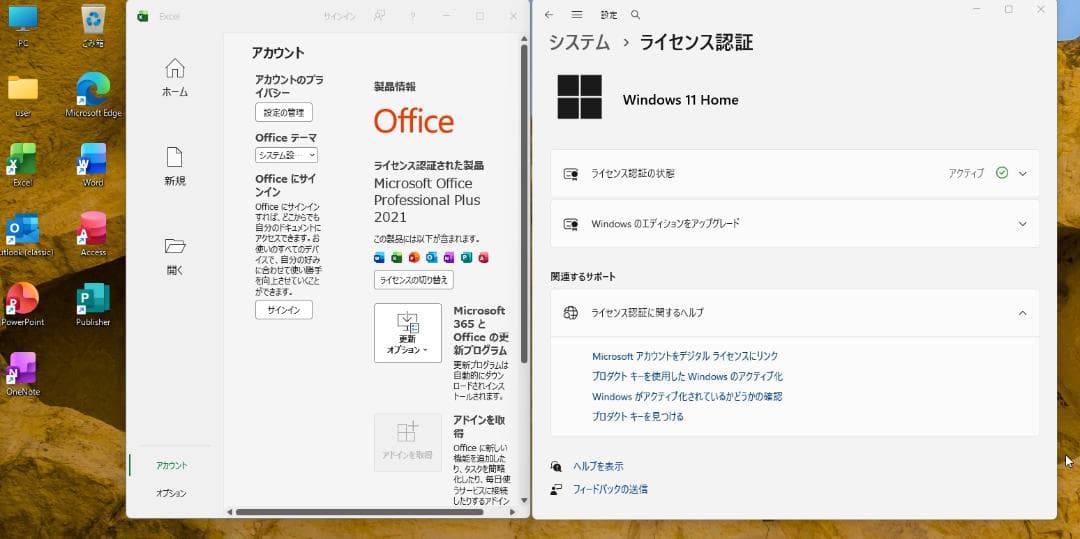
Task: Click フィードバックの送信 link
Action: click(610, 489)
